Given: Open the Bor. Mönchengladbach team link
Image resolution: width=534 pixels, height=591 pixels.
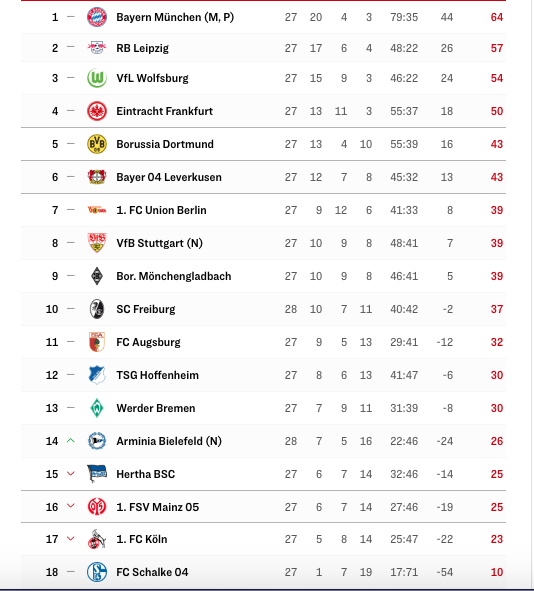Looking at the screenshot, I should tap(174, 276).
